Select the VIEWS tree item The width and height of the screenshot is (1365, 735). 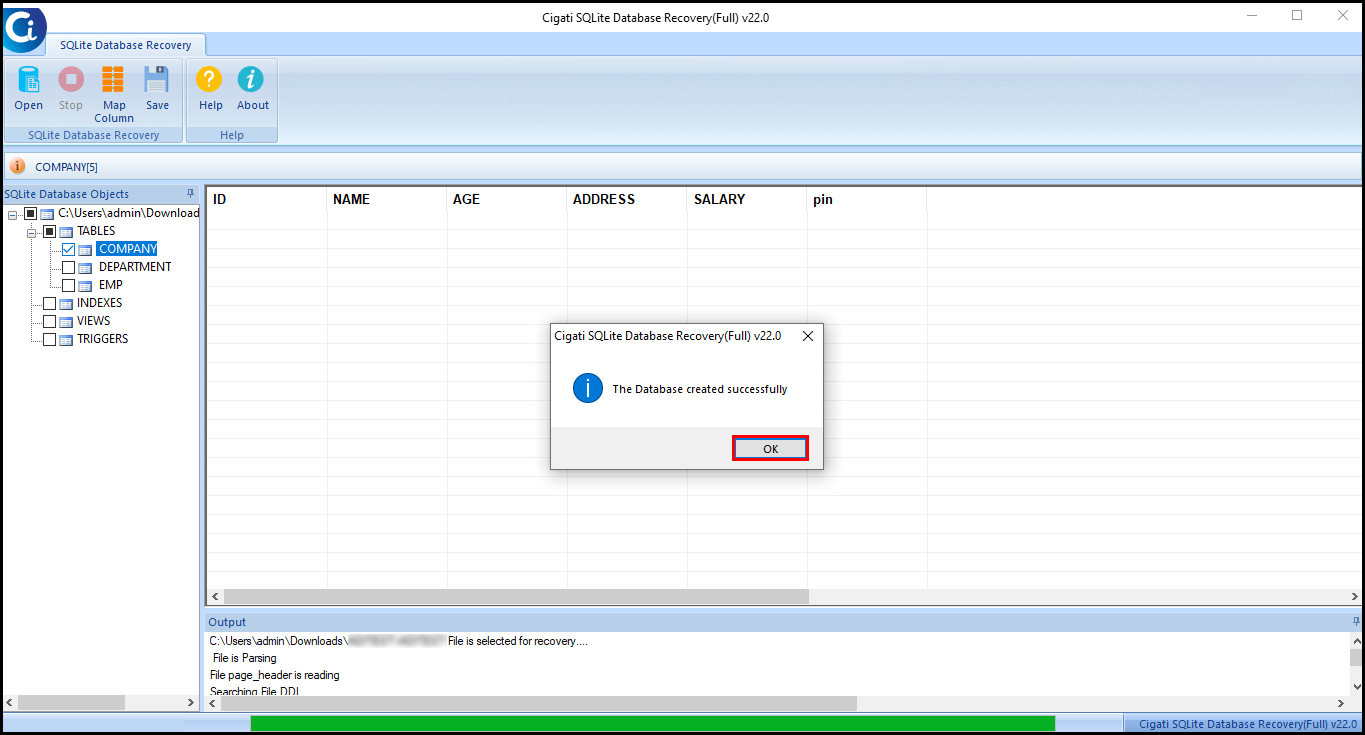tap(93, 321)
